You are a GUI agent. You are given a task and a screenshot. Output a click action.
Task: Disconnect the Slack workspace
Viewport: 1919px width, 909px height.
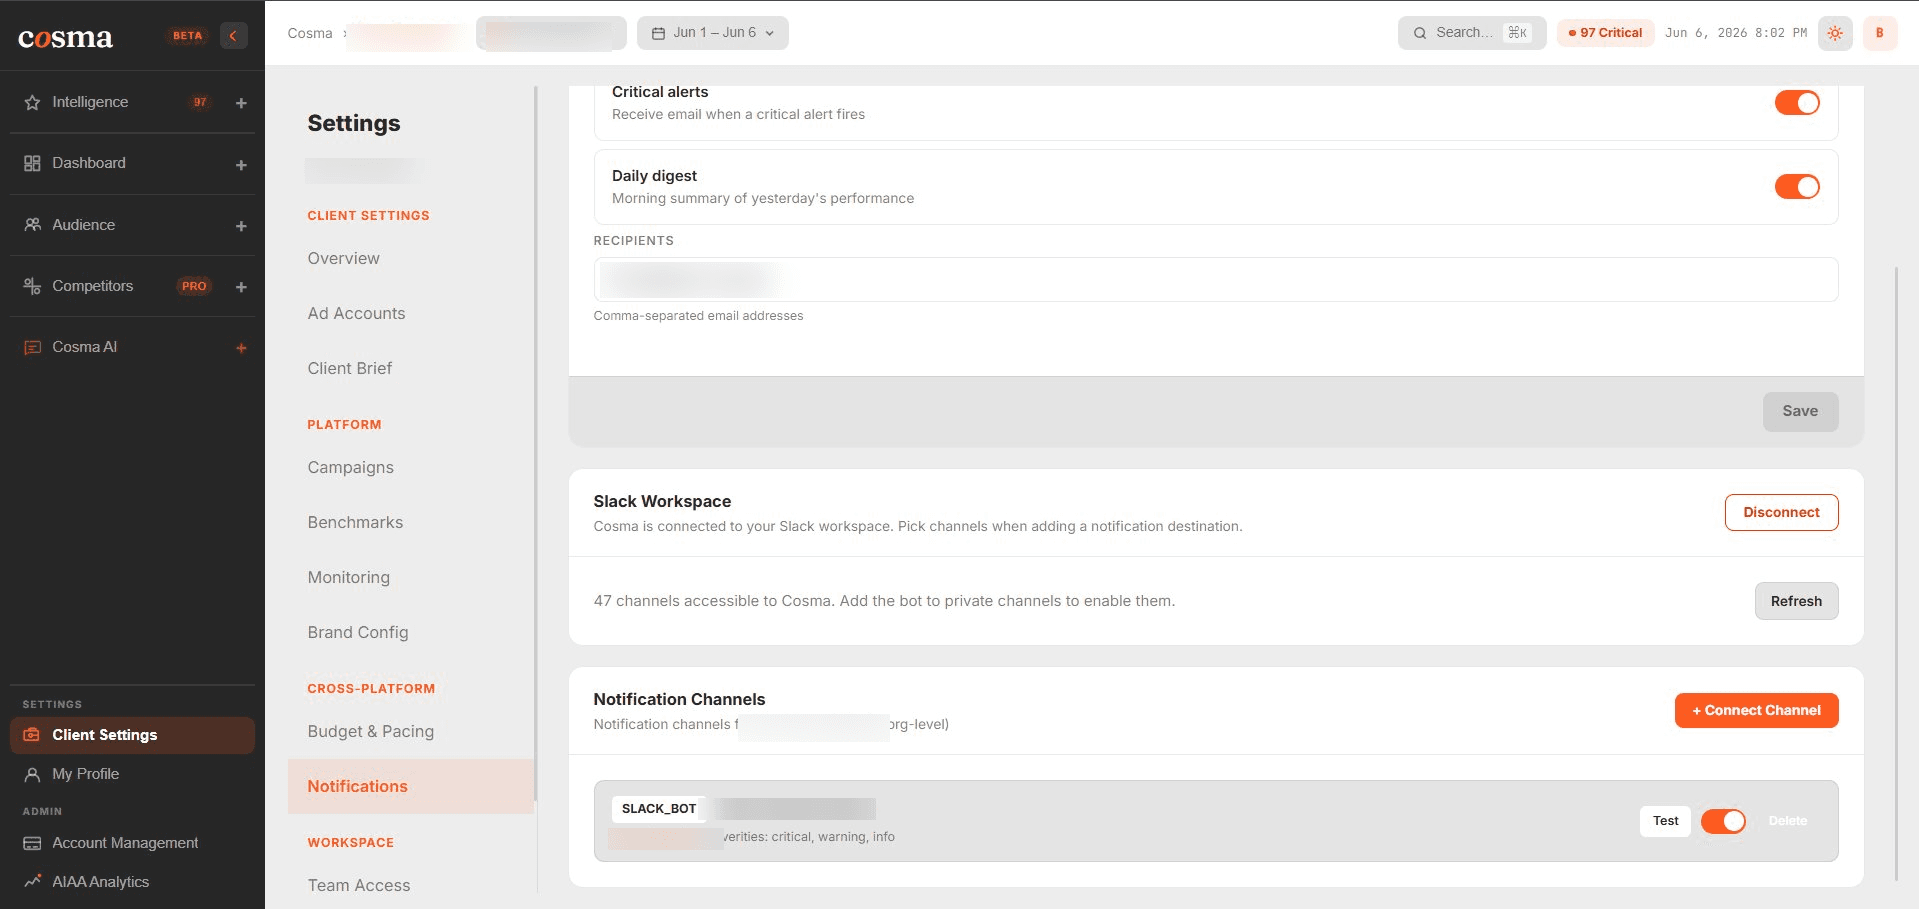coord(1781,512)
